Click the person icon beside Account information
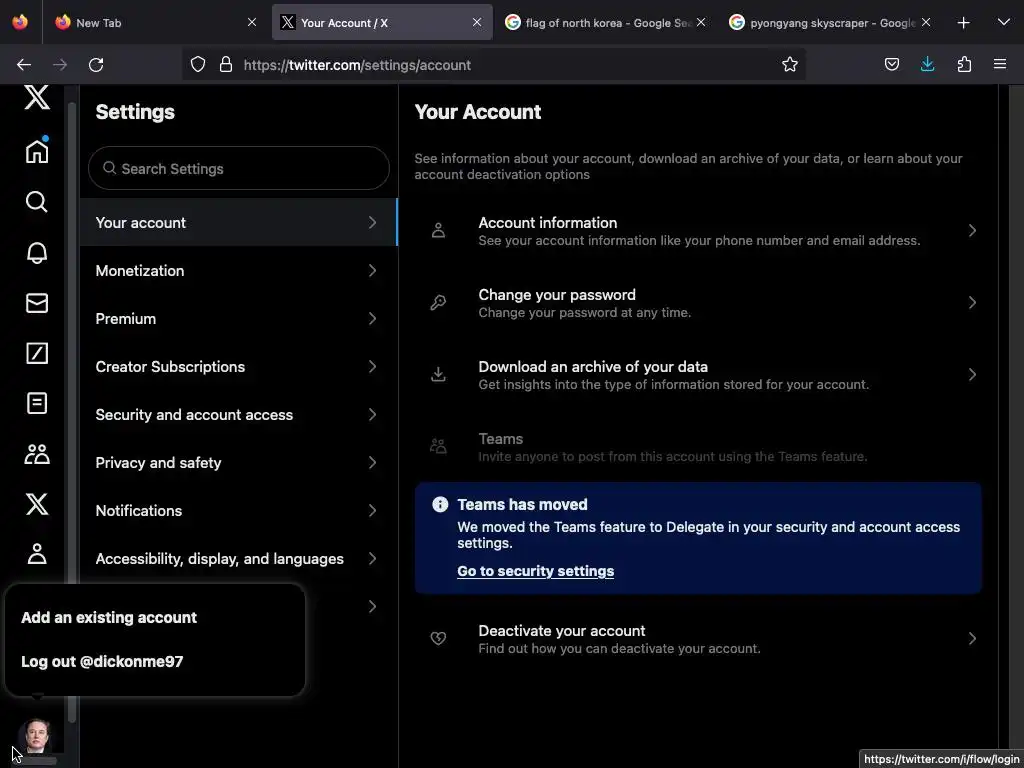The height and width of the screenshot is (768, 1024). (438, 231)
